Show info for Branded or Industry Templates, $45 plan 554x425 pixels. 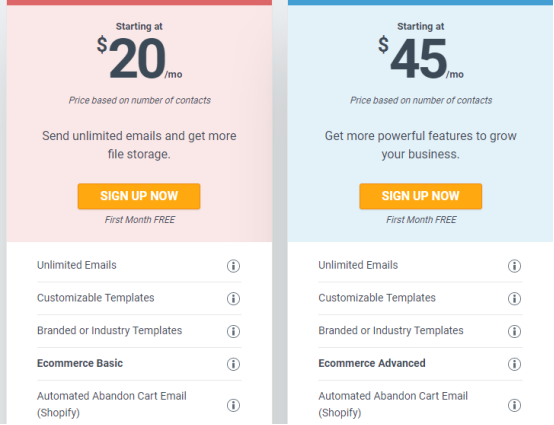514,331
